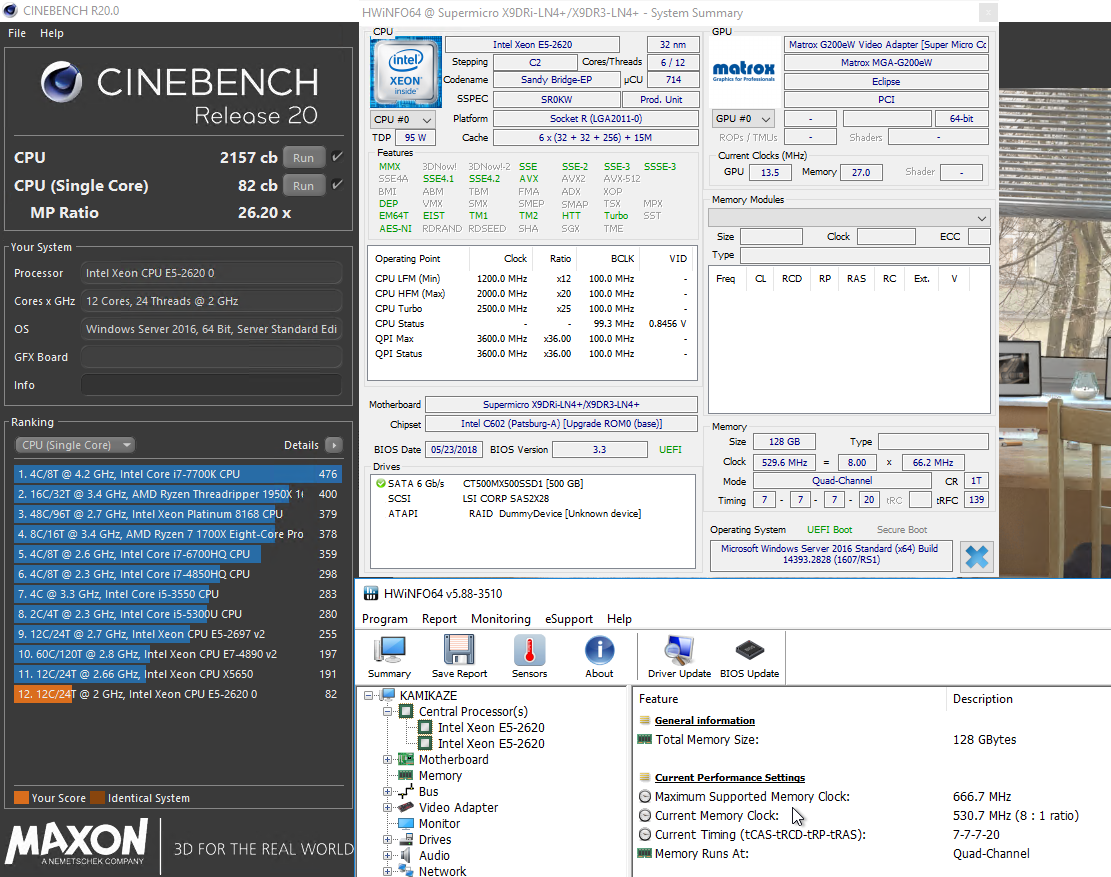Viewport: 1111px width, 877px height.
Task: Click the Info field in Cinebench
Action: click(211, 385)
